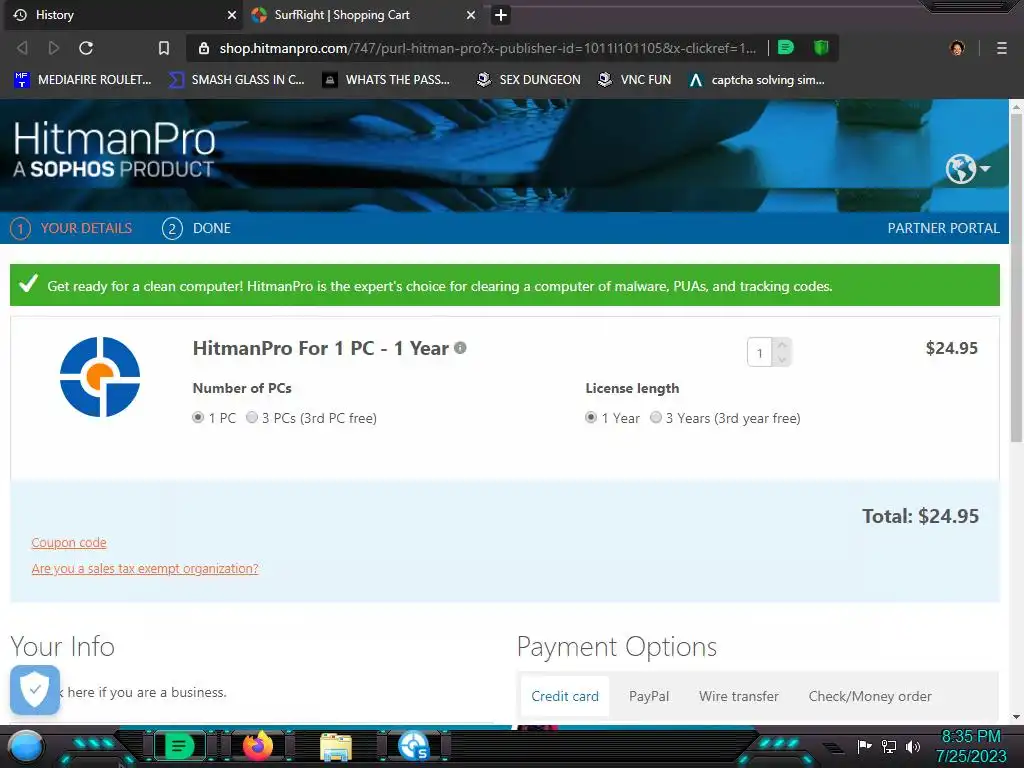
Task: Select the DONE step
Action: point(197,229)
